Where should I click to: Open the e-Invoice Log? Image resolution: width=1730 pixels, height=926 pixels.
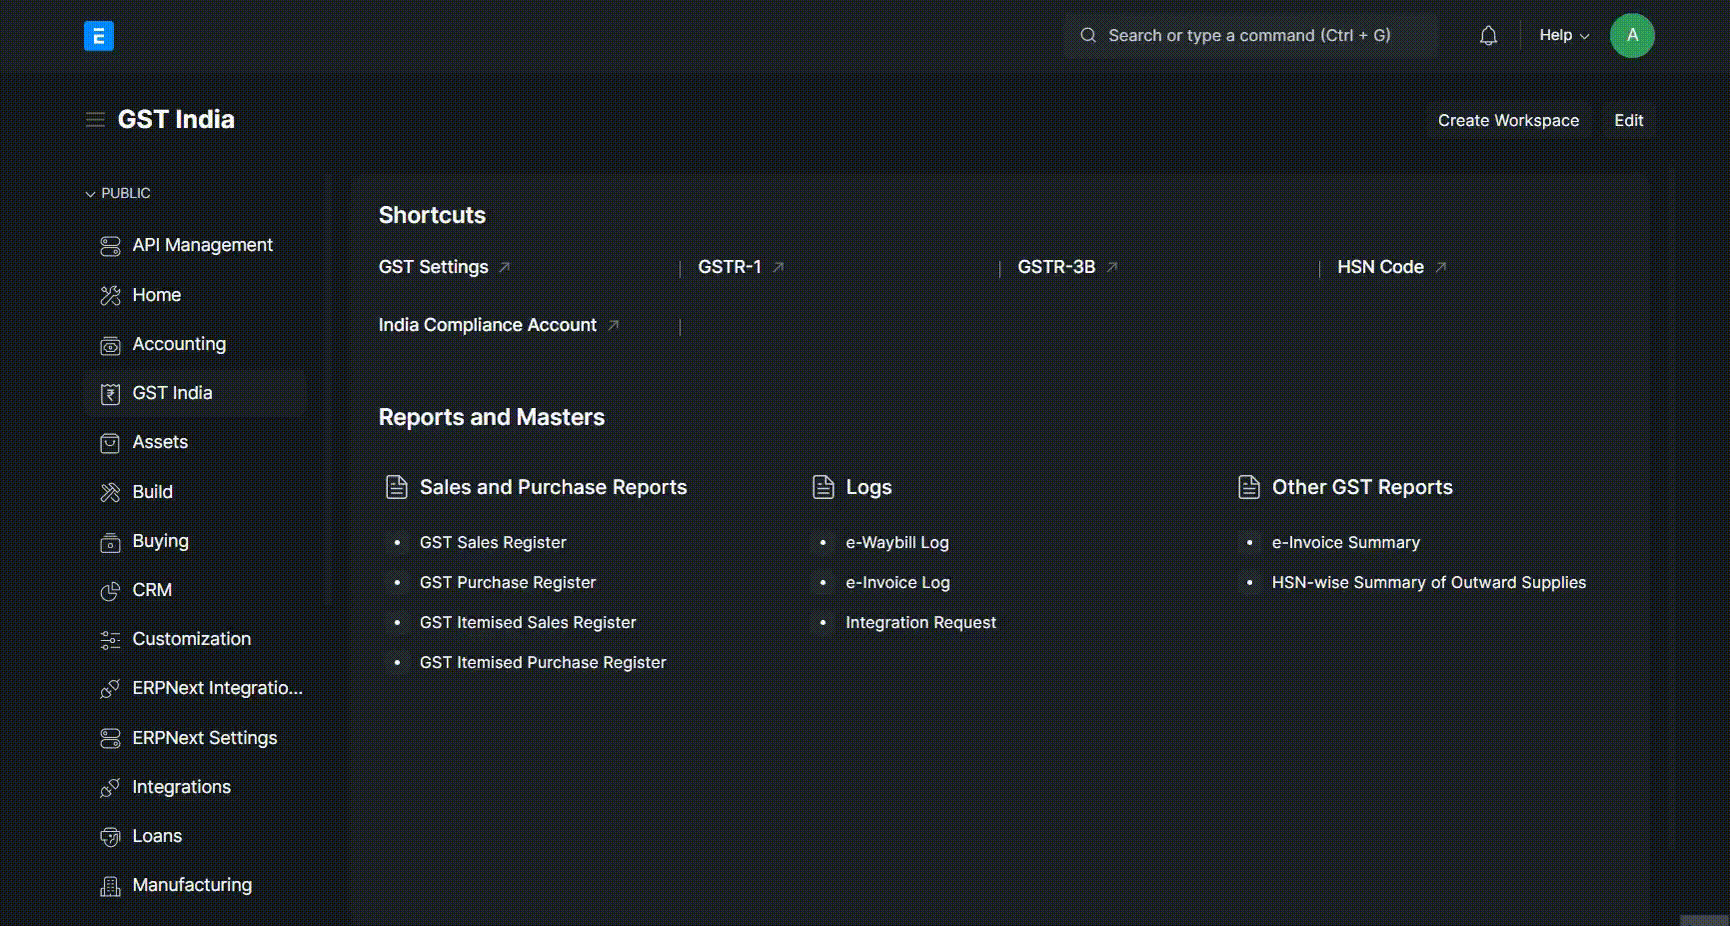click(x=898, y=582)
